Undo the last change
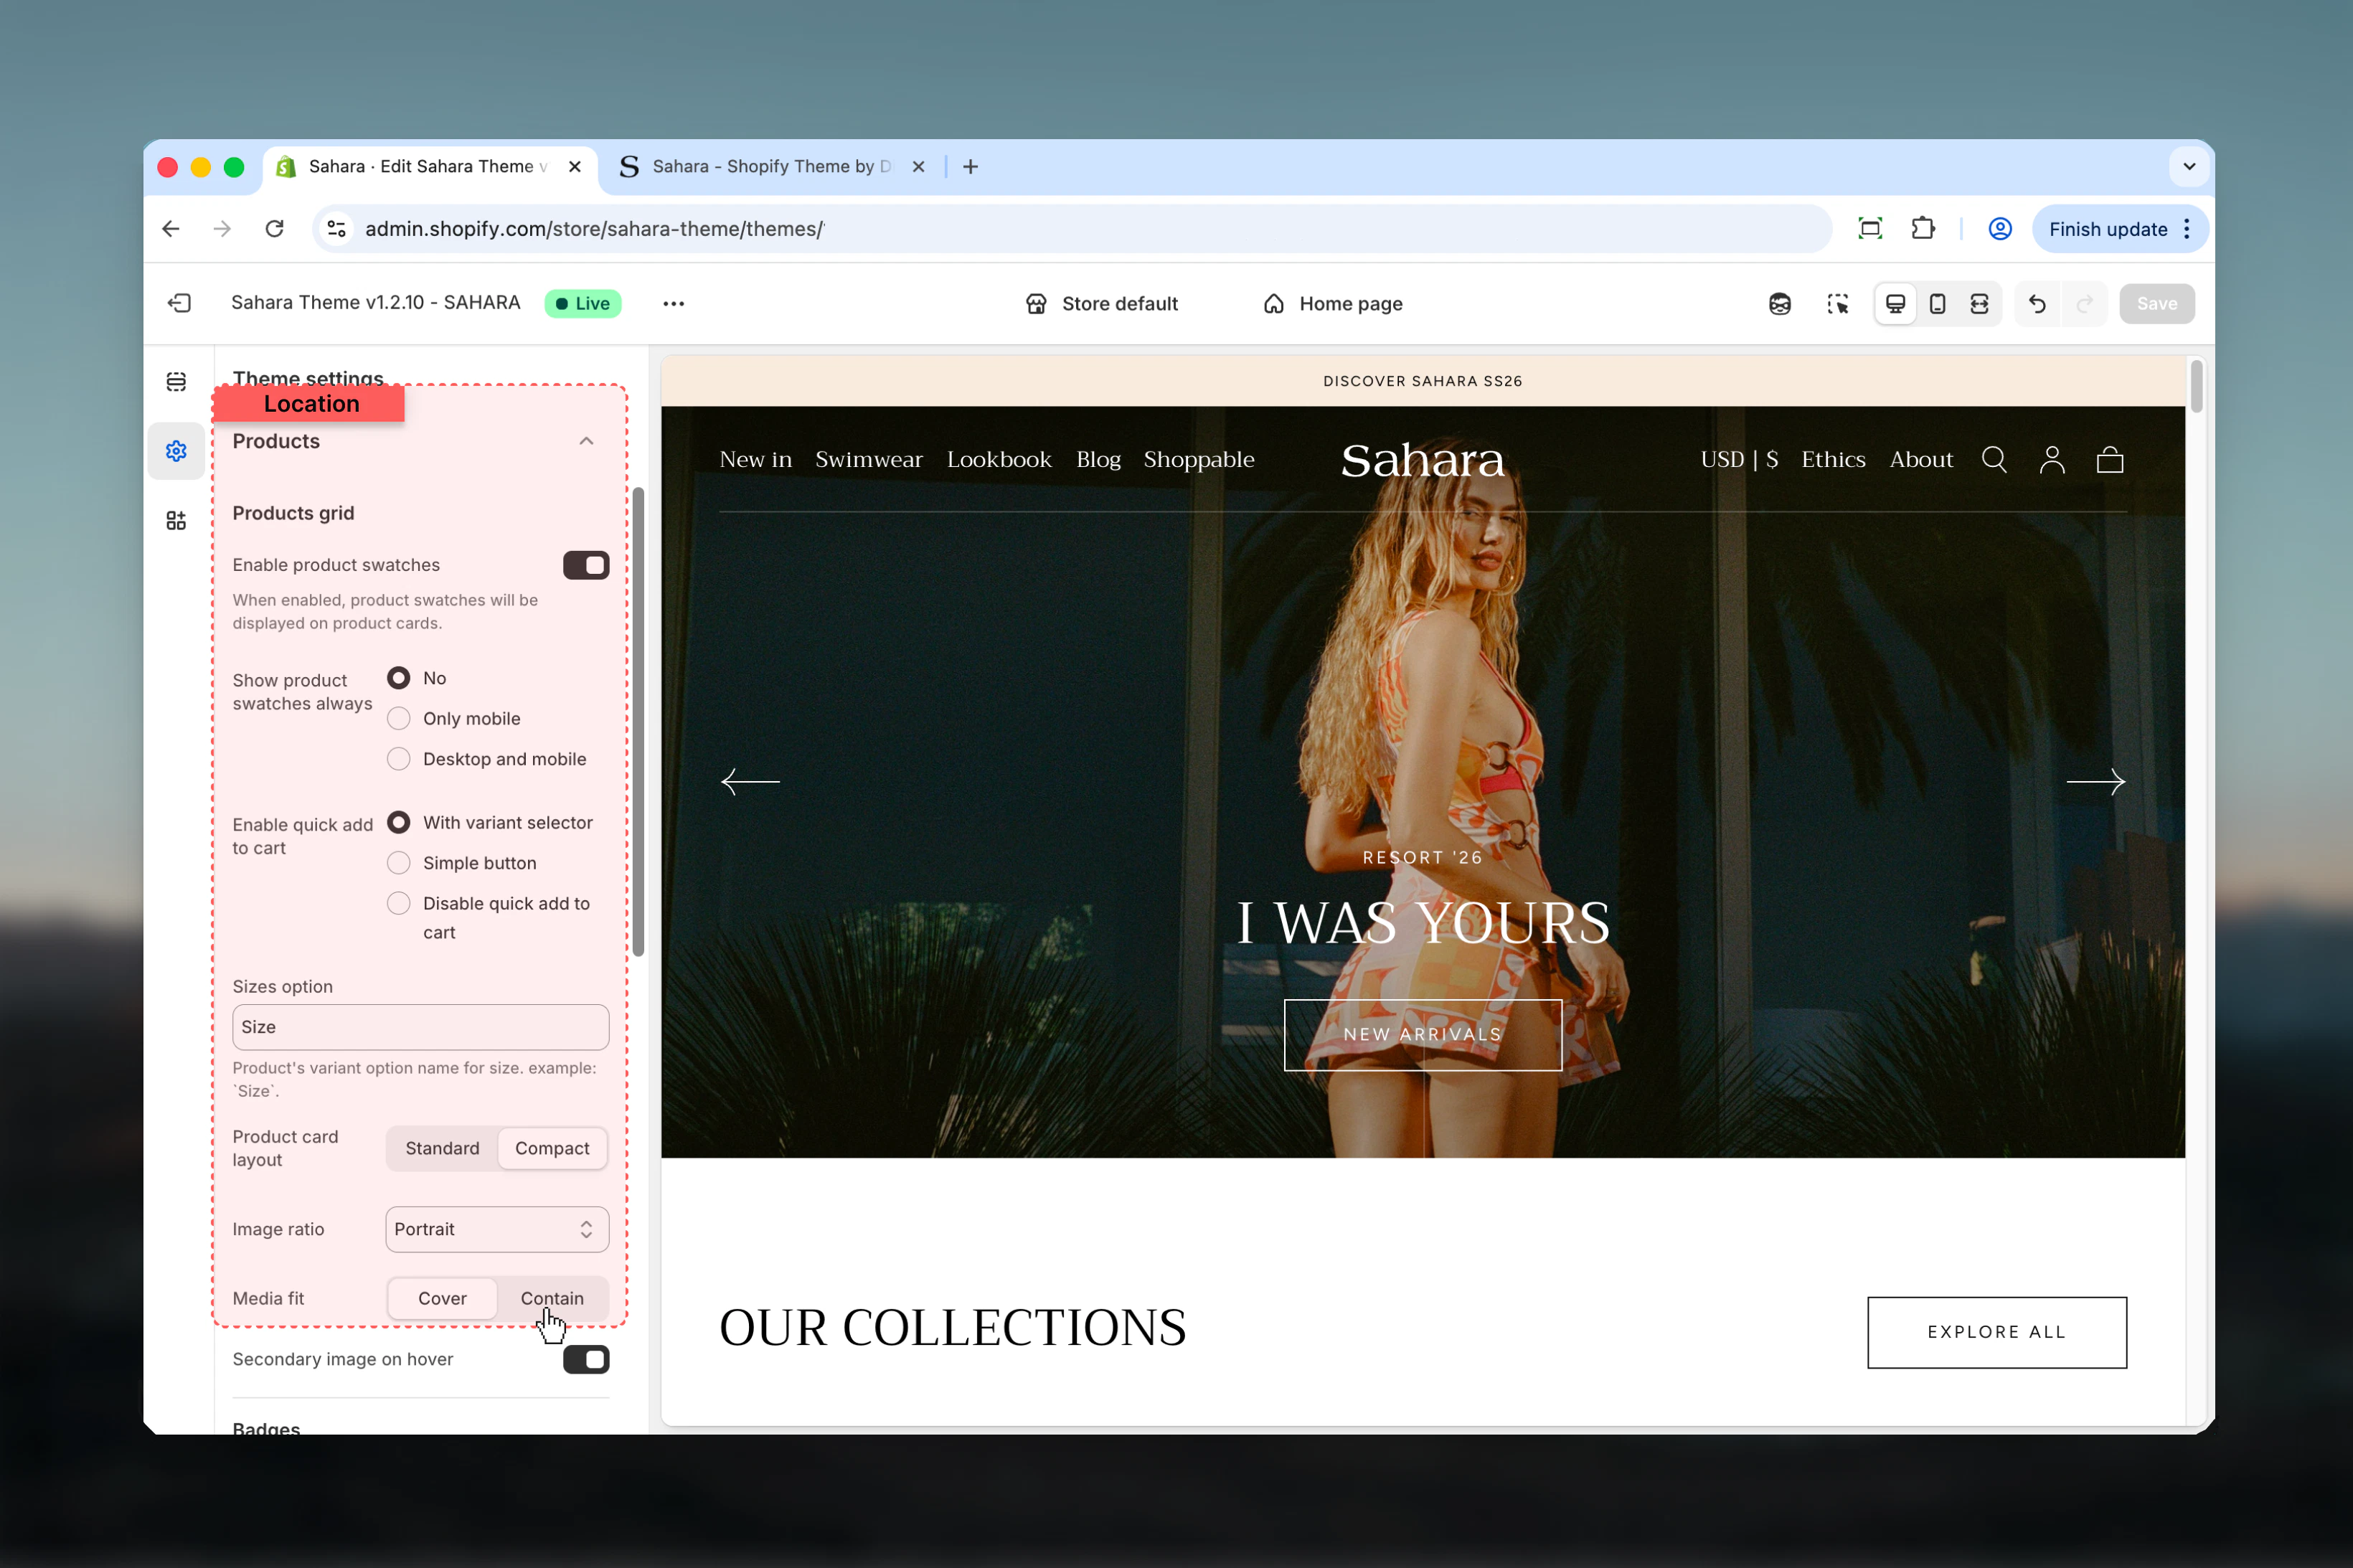This screenshot has width=2353, height=1568. tap(2037, 304)
